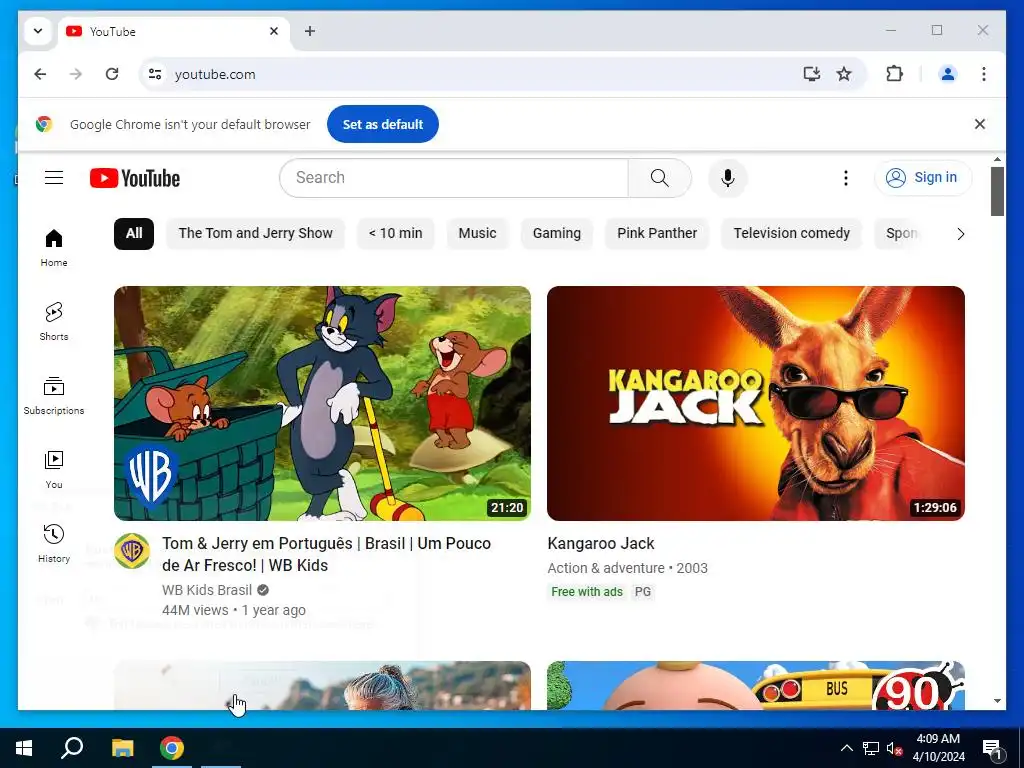The height and width of the screenshot is (768, 1024).
Task: Expand the tab search dropdown
Action: pos(38,31)
